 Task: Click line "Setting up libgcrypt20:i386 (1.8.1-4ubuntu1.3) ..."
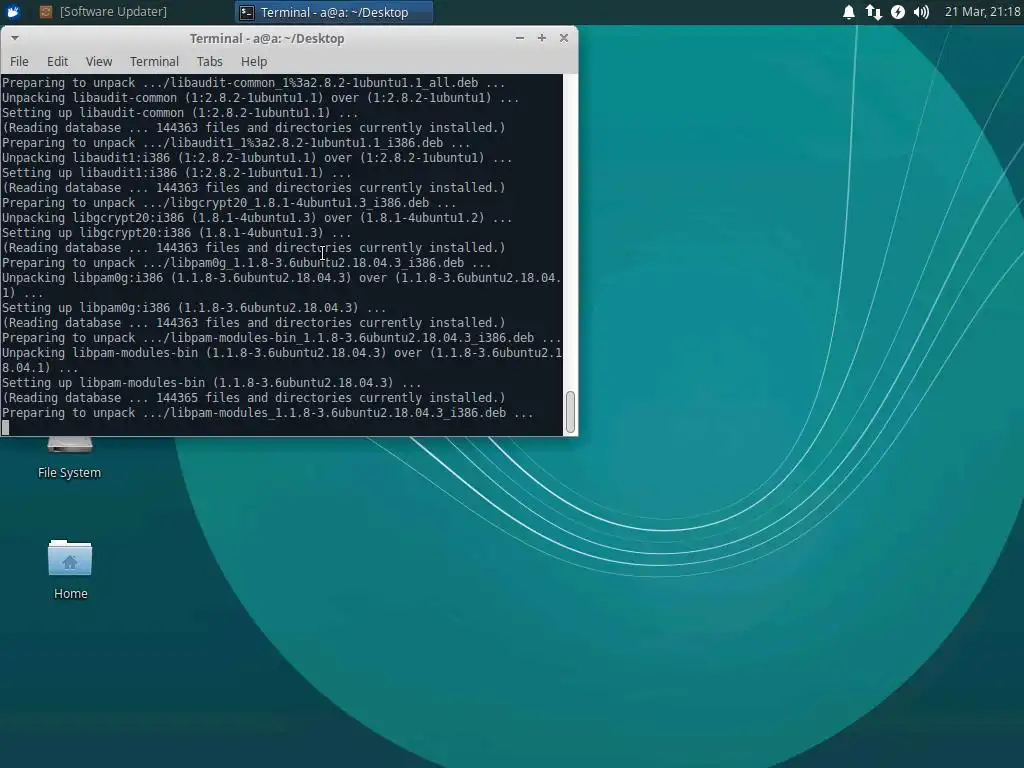click(176, 232)
